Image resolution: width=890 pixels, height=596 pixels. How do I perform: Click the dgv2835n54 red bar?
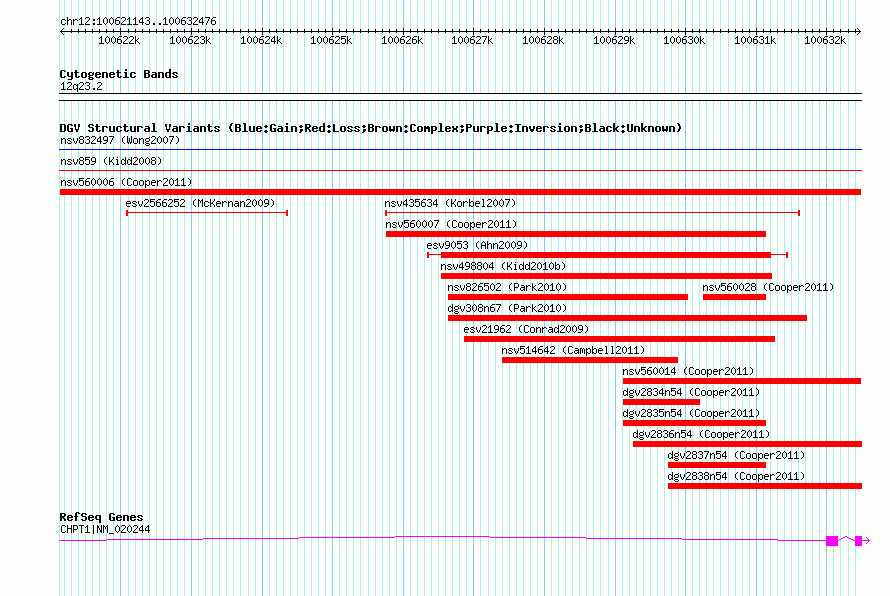click(x=694, y=423)
